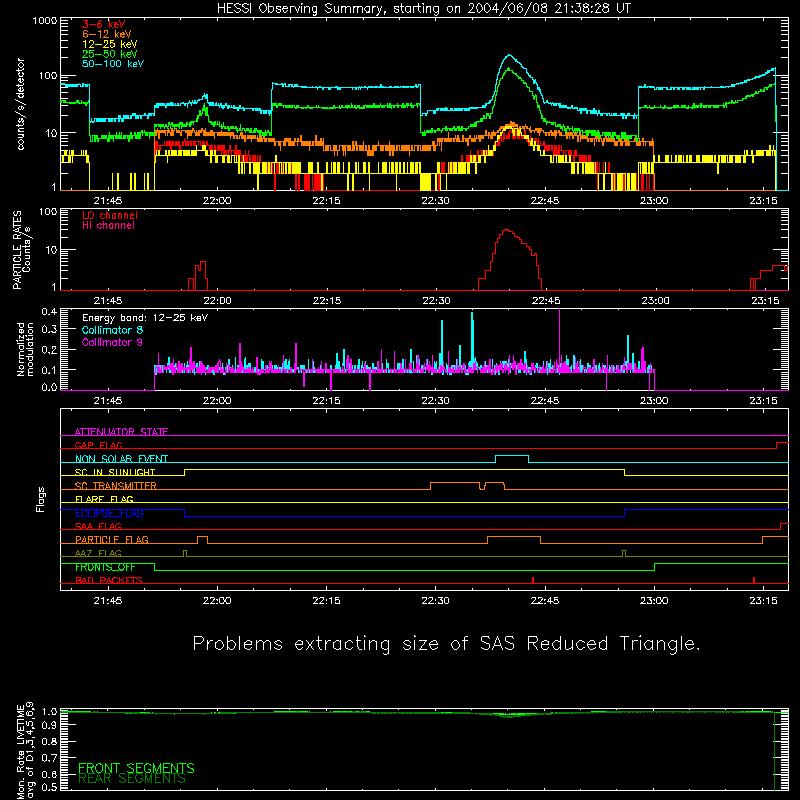The image size is (800, 800).
Task: Click the 0.7 tick on livetime axis
Action: 49,758
